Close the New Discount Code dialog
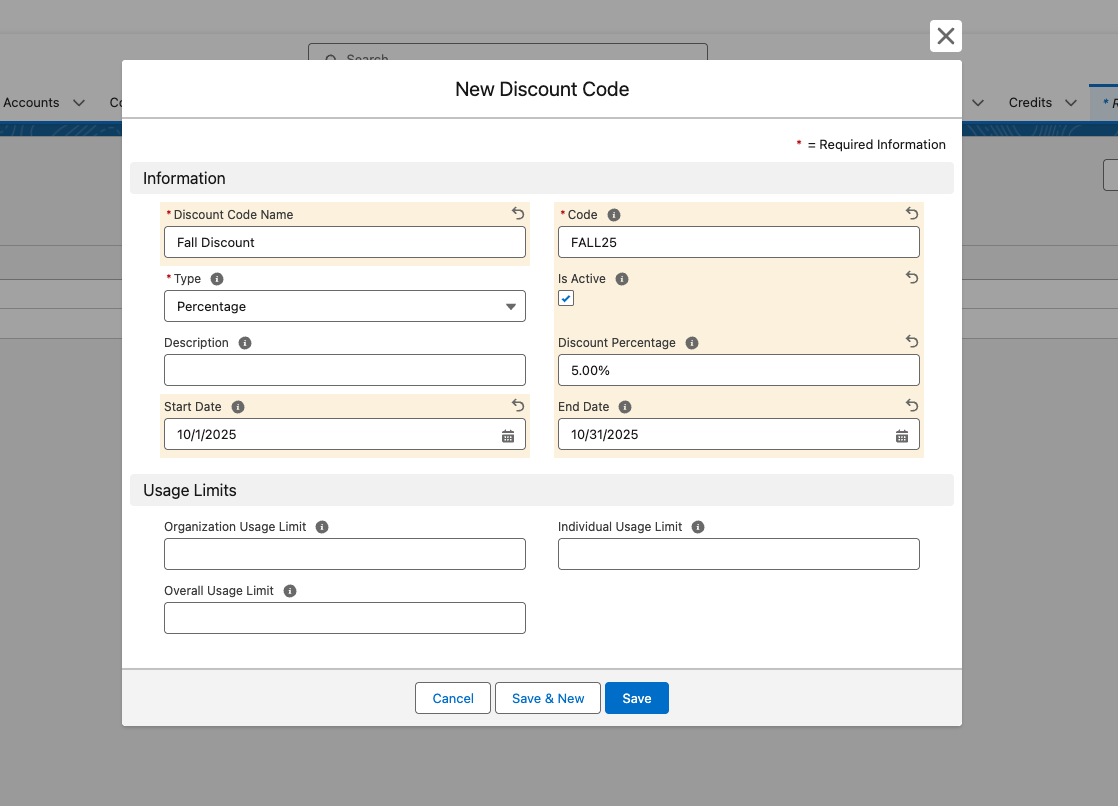The width and height of the screenshot is (1118, 806). point(945,36)
